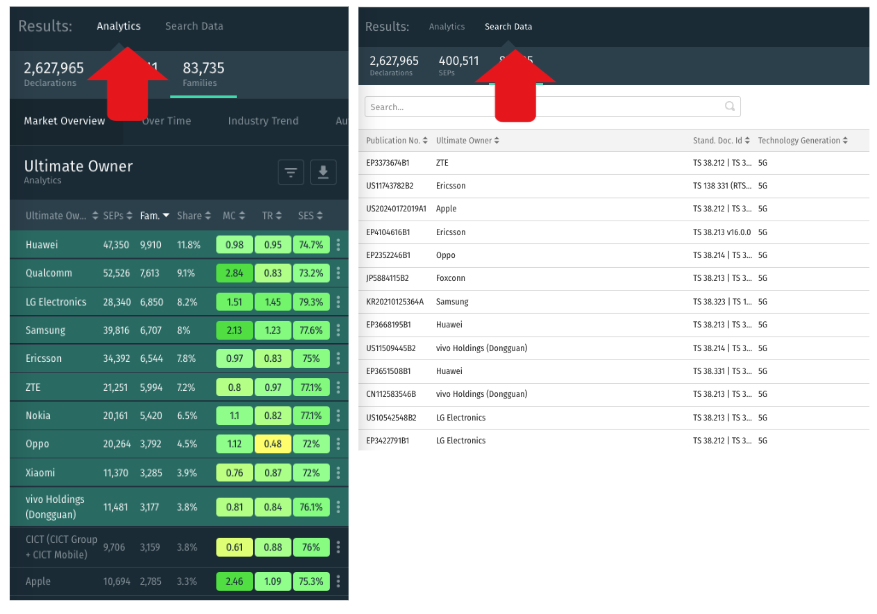Switch to Analytics tab in left panel
The image size is (877, 614).
click(x=119, y=26)
